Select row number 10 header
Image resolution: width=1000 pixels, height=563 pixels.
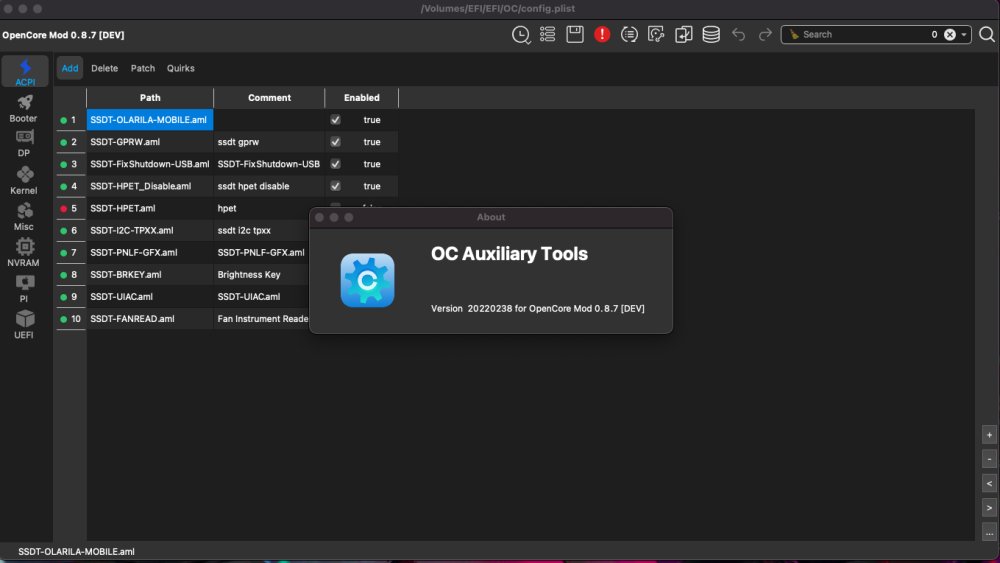point(70,319)
